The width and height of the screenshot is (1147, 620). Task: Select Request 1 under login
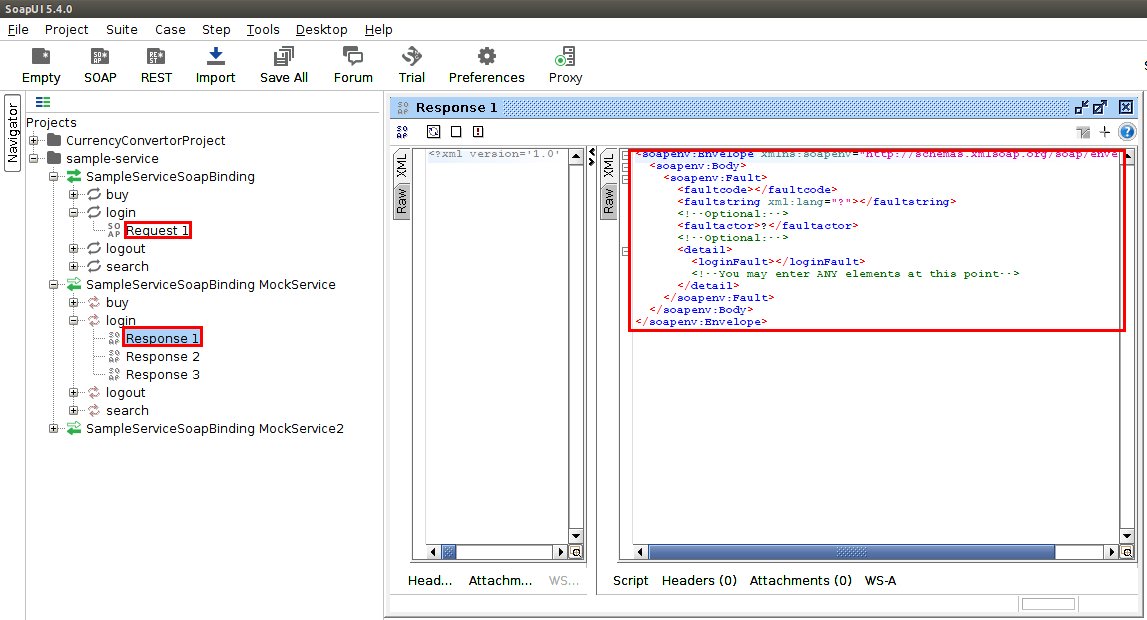click(x=157, y=231)
